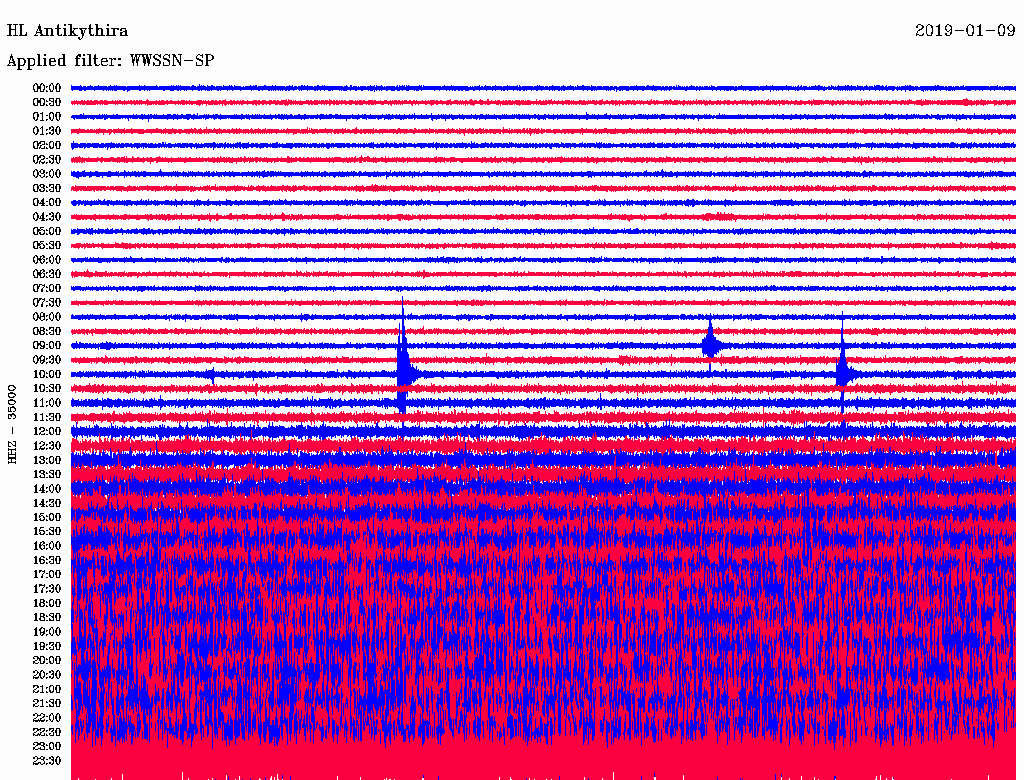Click the 06:30 time label
The image size is (1024, 780).
[47, 274]
